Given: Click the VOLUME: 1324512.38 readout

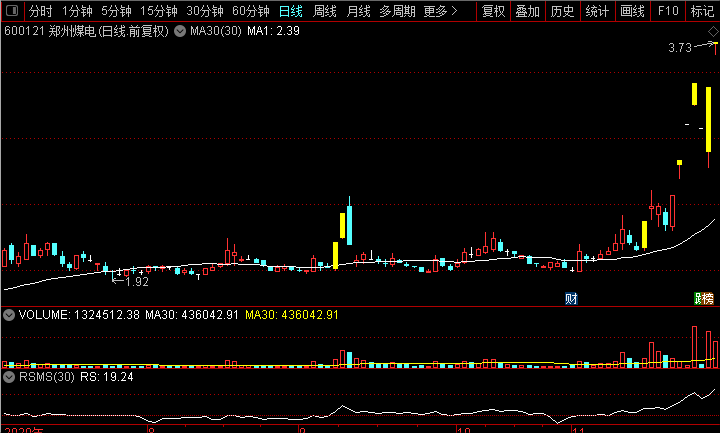Looking at the screenshot, I should (79, 315).
